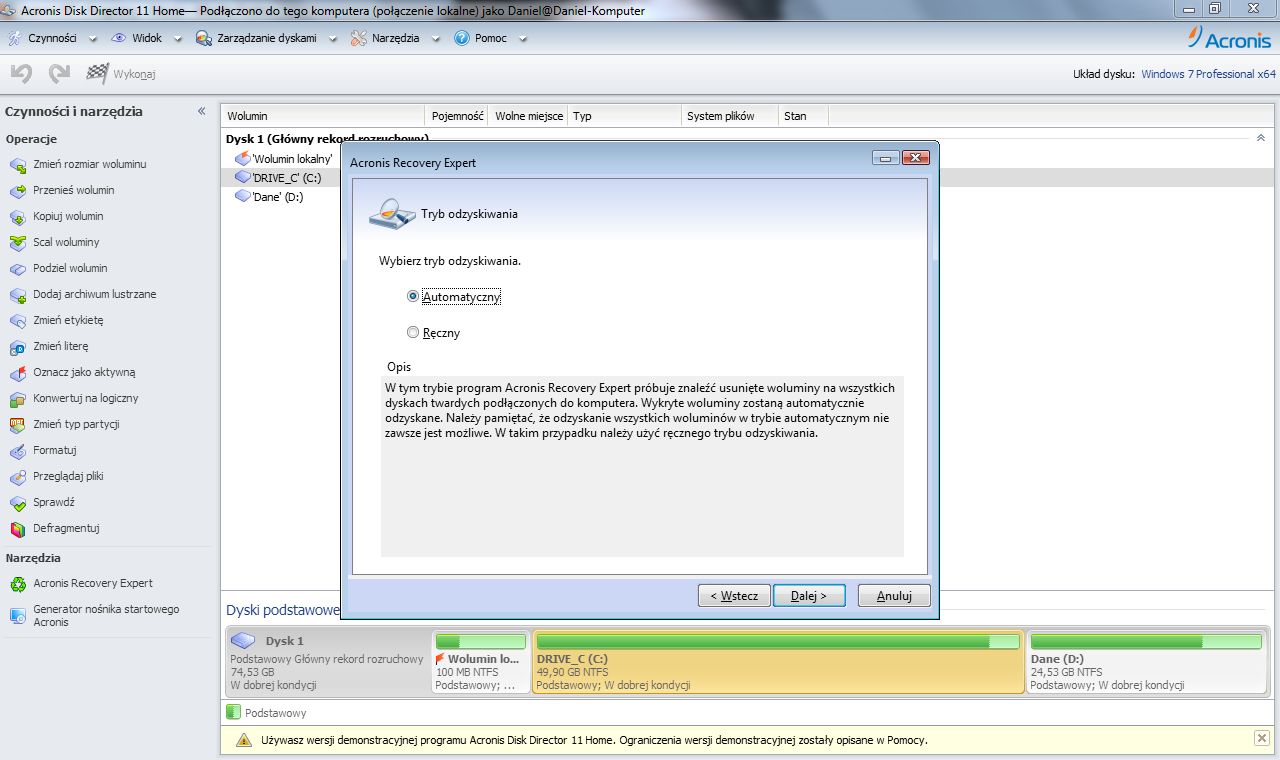Click the Podziel wolumin icon
This screenshot has width=1280, height=760.
[17, 269]
